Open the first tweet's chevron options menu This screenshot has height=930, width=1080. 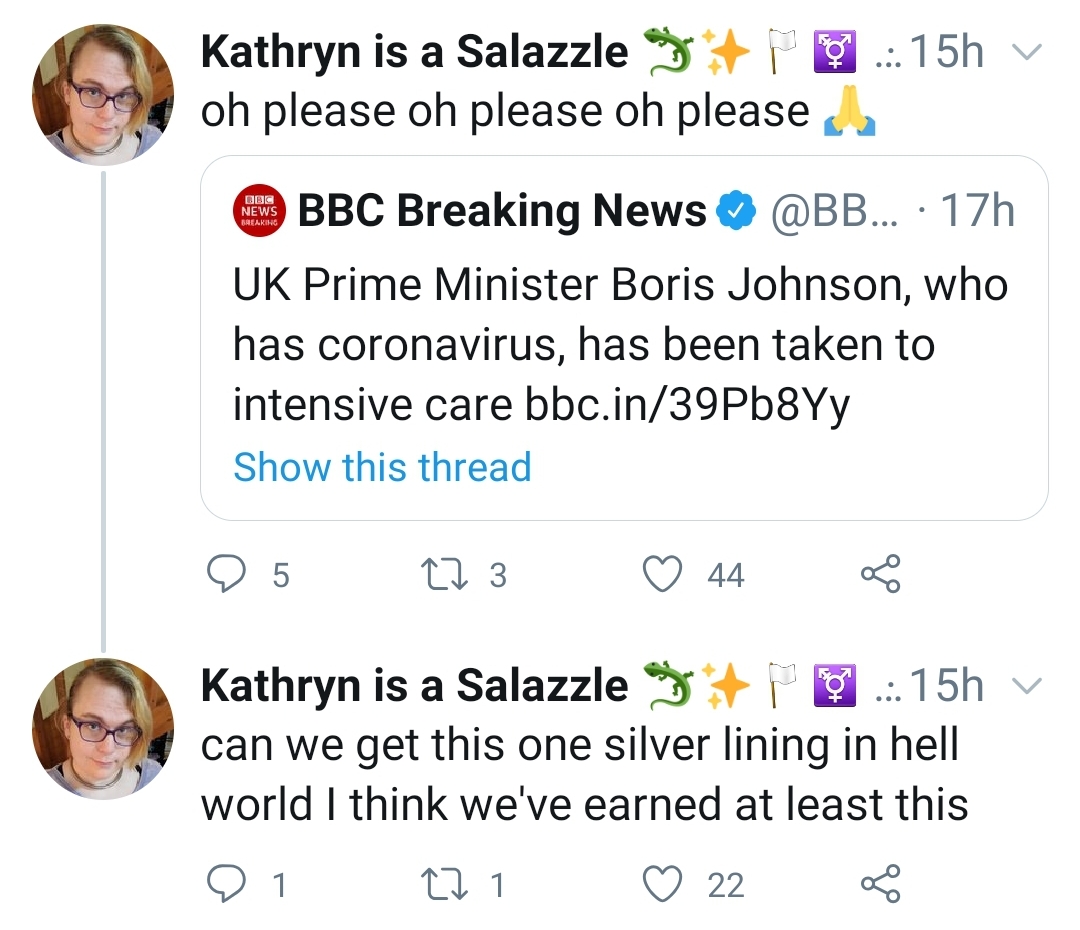click(1026, 52)
